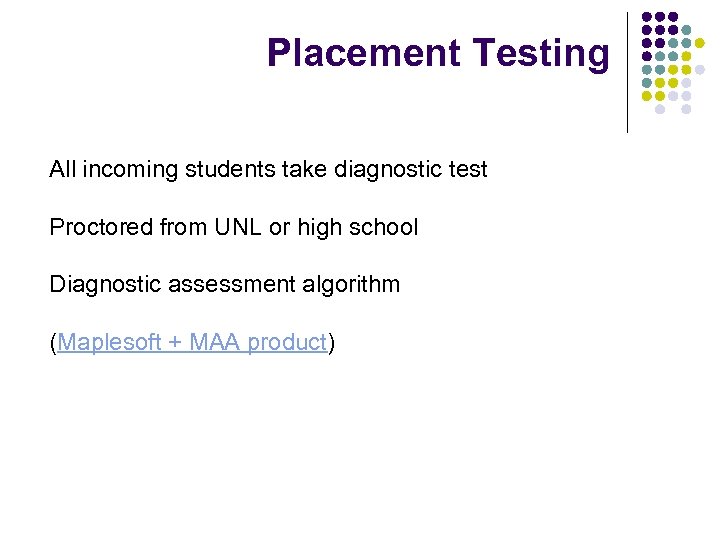Click the top-left purple dot in the grid
The image size is (720, 540).
pyautogui.click(x=646, y=17)
